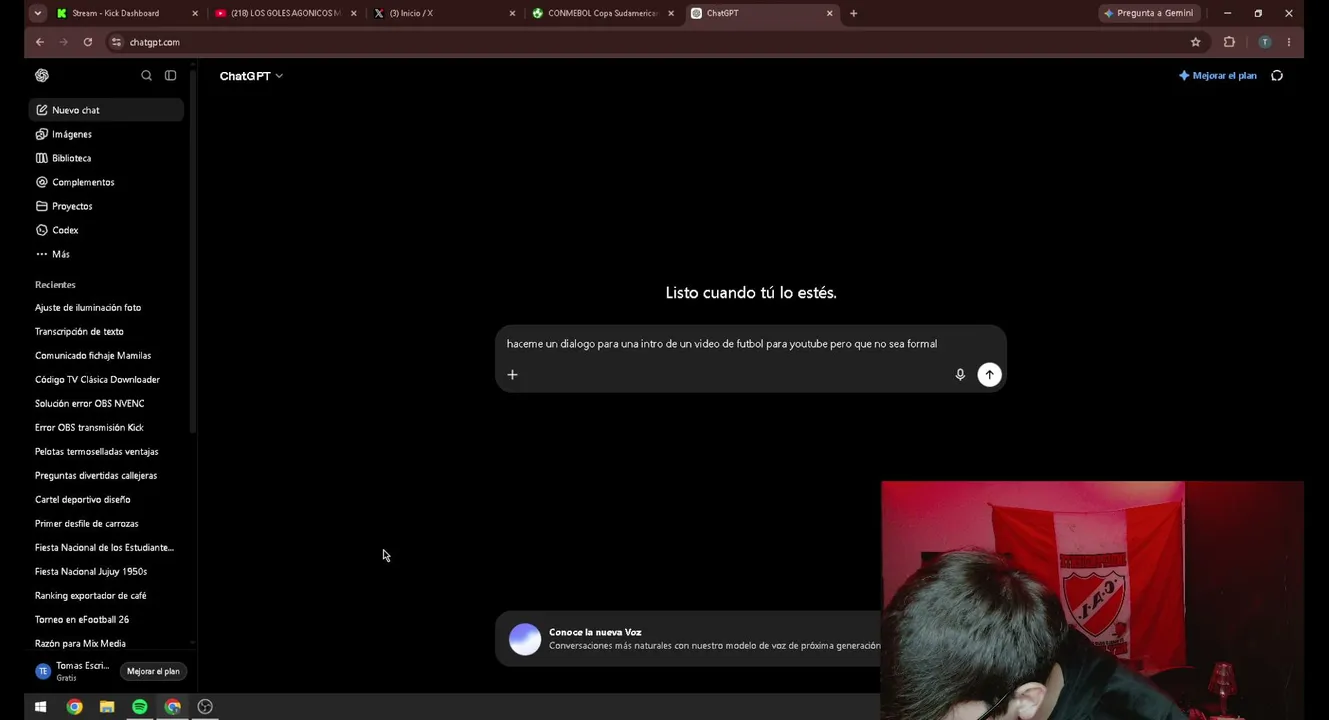Viewport: 1329px width, 720px height.
Task: Click the site information icon in address bar
Action: [x=117, y=42]
